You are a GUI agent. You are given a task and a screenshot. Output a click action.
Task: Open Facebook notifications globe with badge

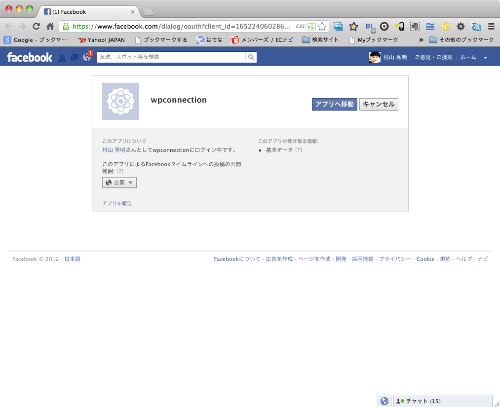point(87,57)
